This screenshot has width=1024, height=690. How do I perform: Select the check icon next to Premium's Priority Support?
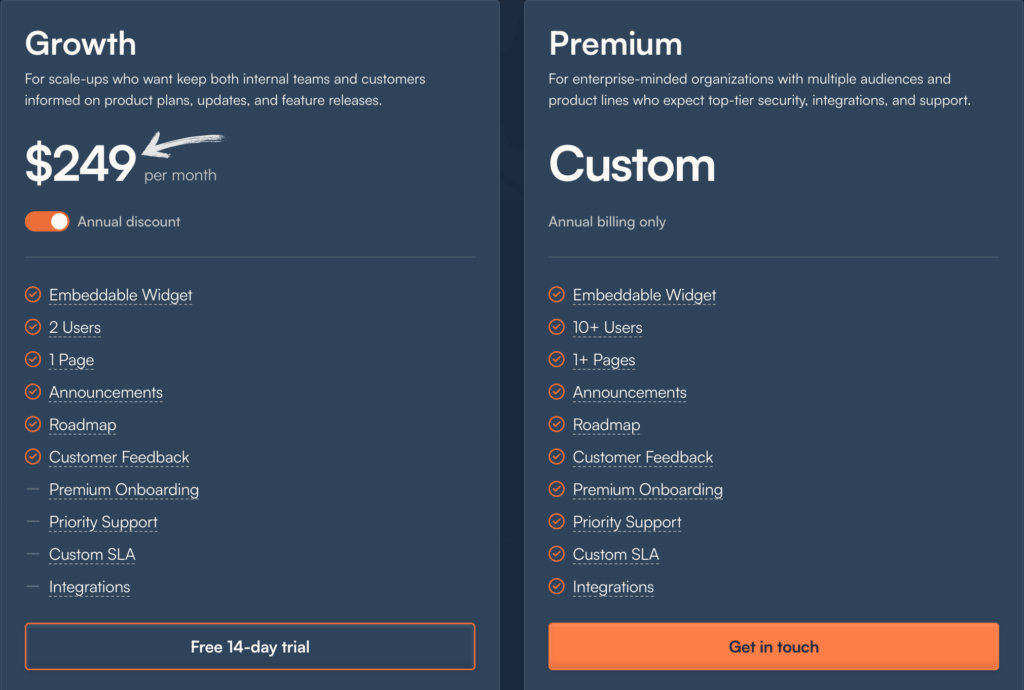[556, 521]
